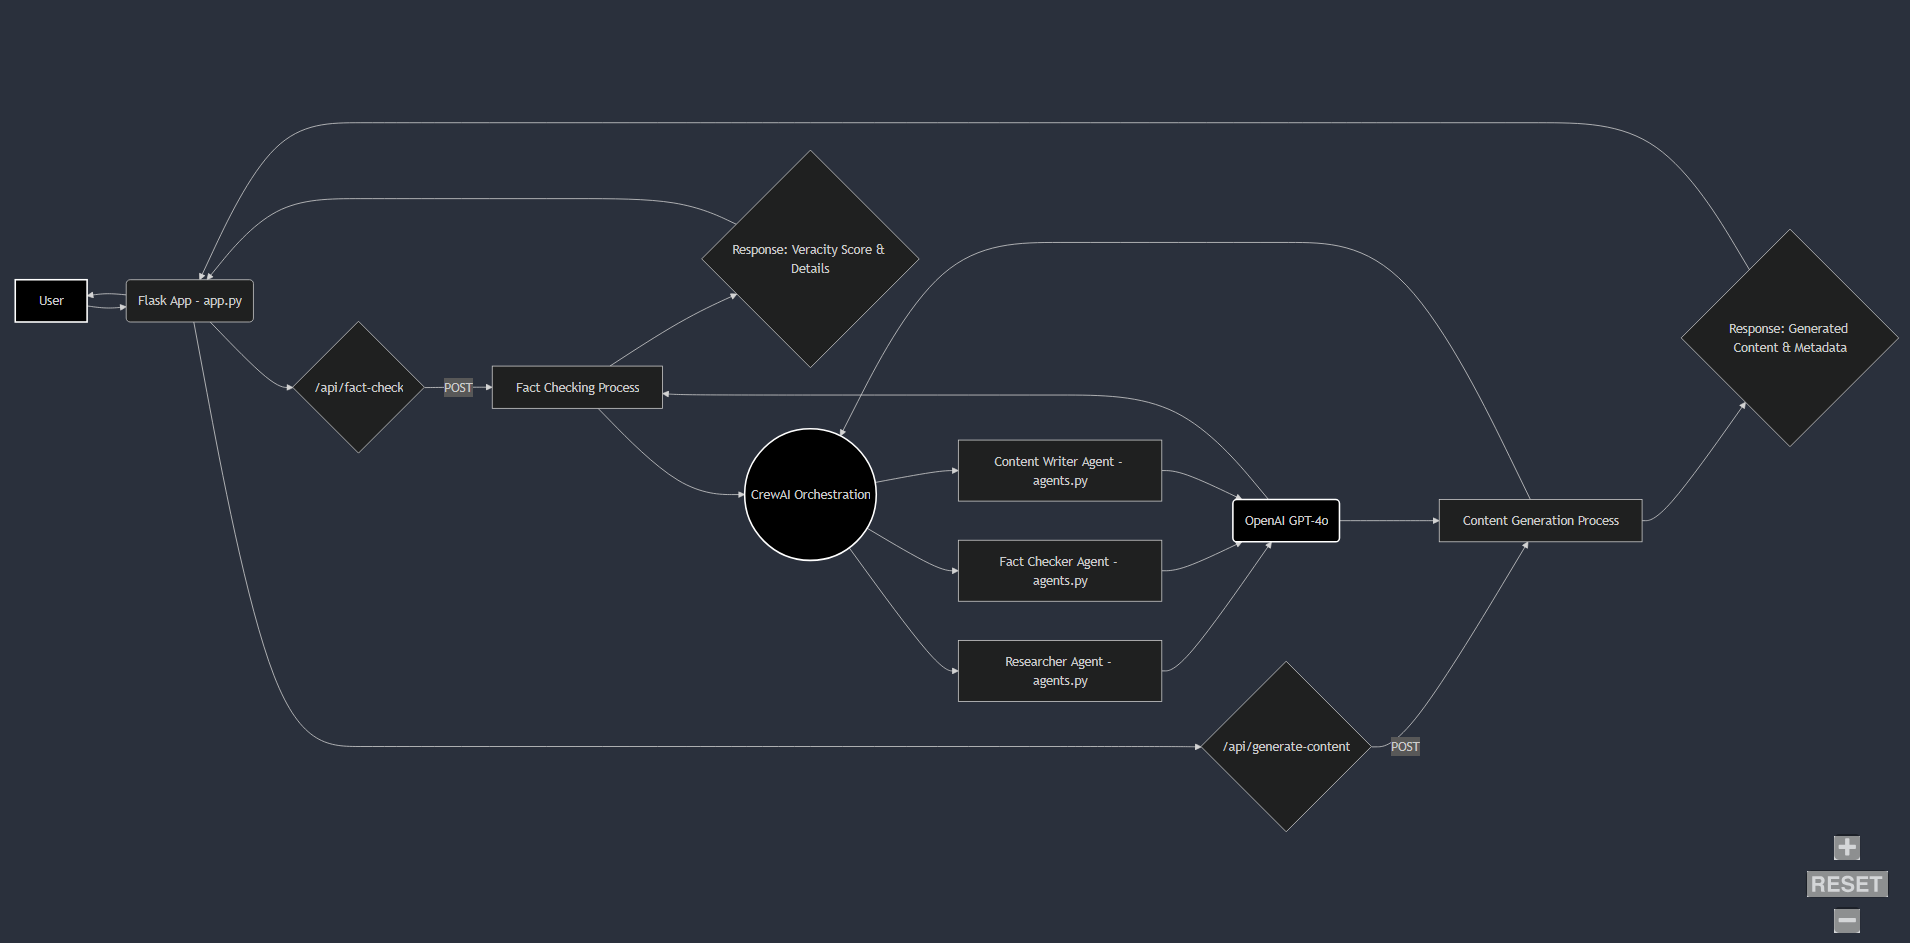Viewport: 1910px width, 943px height.
Task: Click the zoom in plus icon
Action: coord(1846,847)
